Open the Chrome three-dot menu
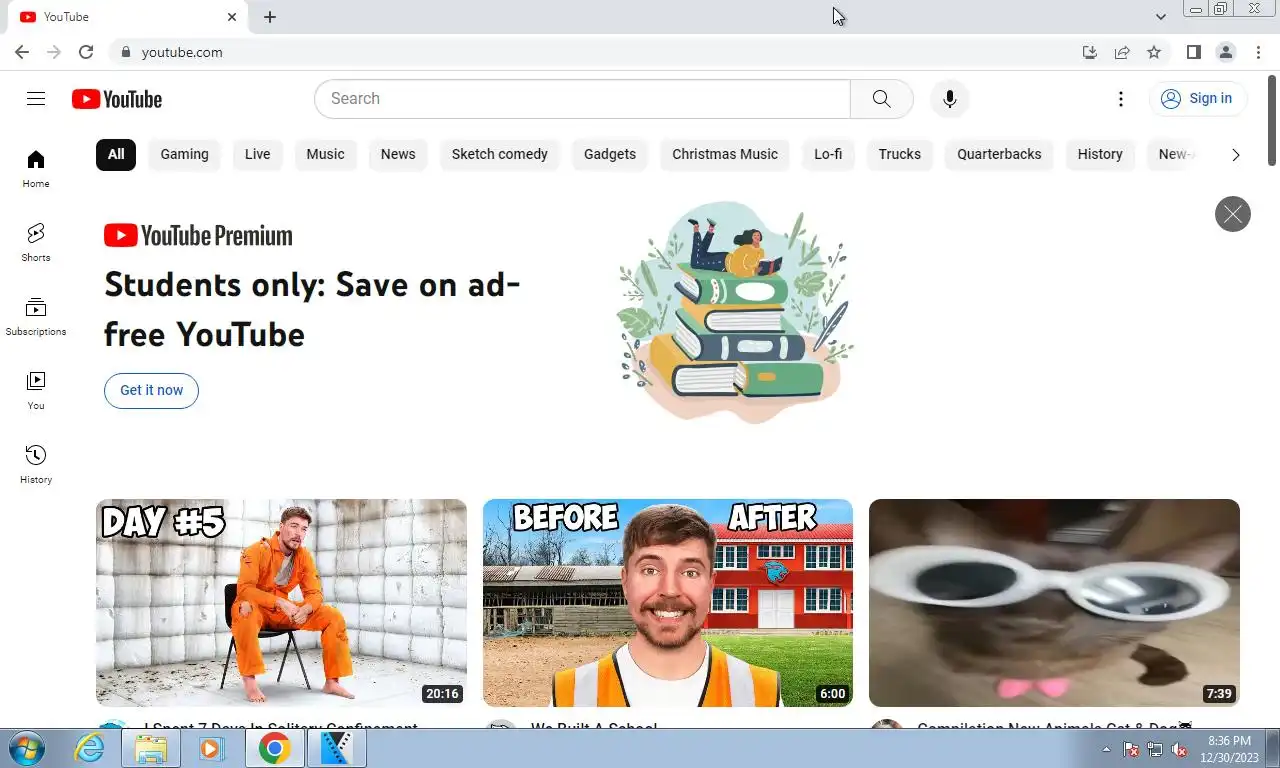The width and height of the screenshot is (1280, 768). (1258, 52)
